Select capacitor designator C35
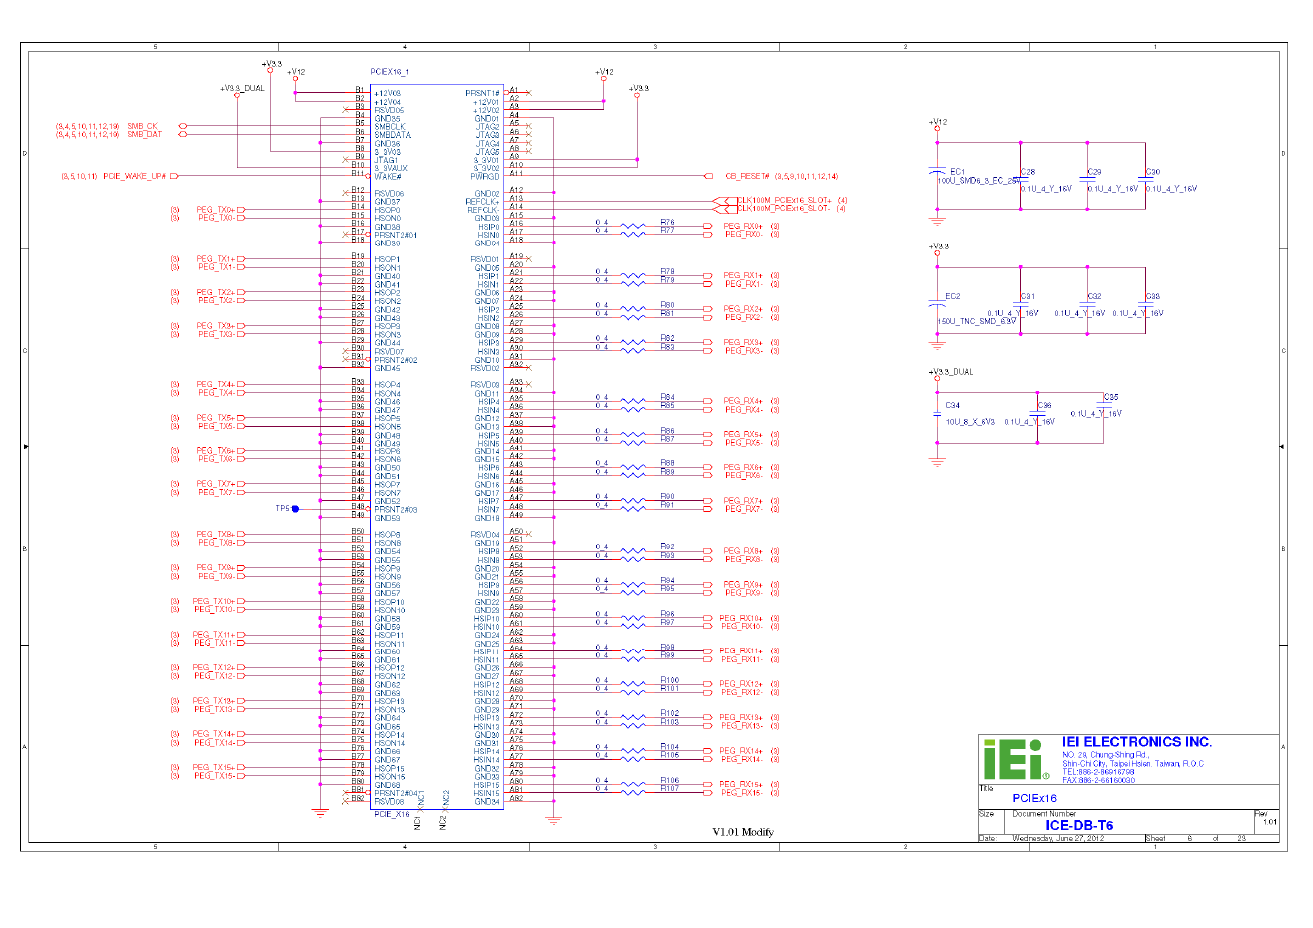Screen dimensions: 1313x928 (x=1111, y=397)
